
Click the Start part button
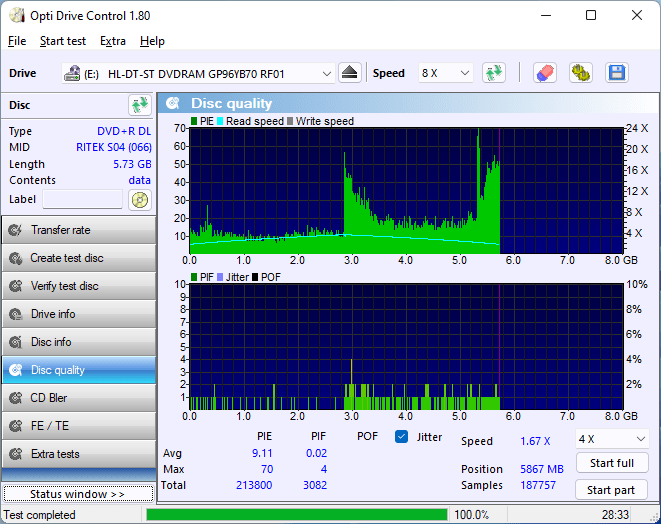tap(611, 490)
